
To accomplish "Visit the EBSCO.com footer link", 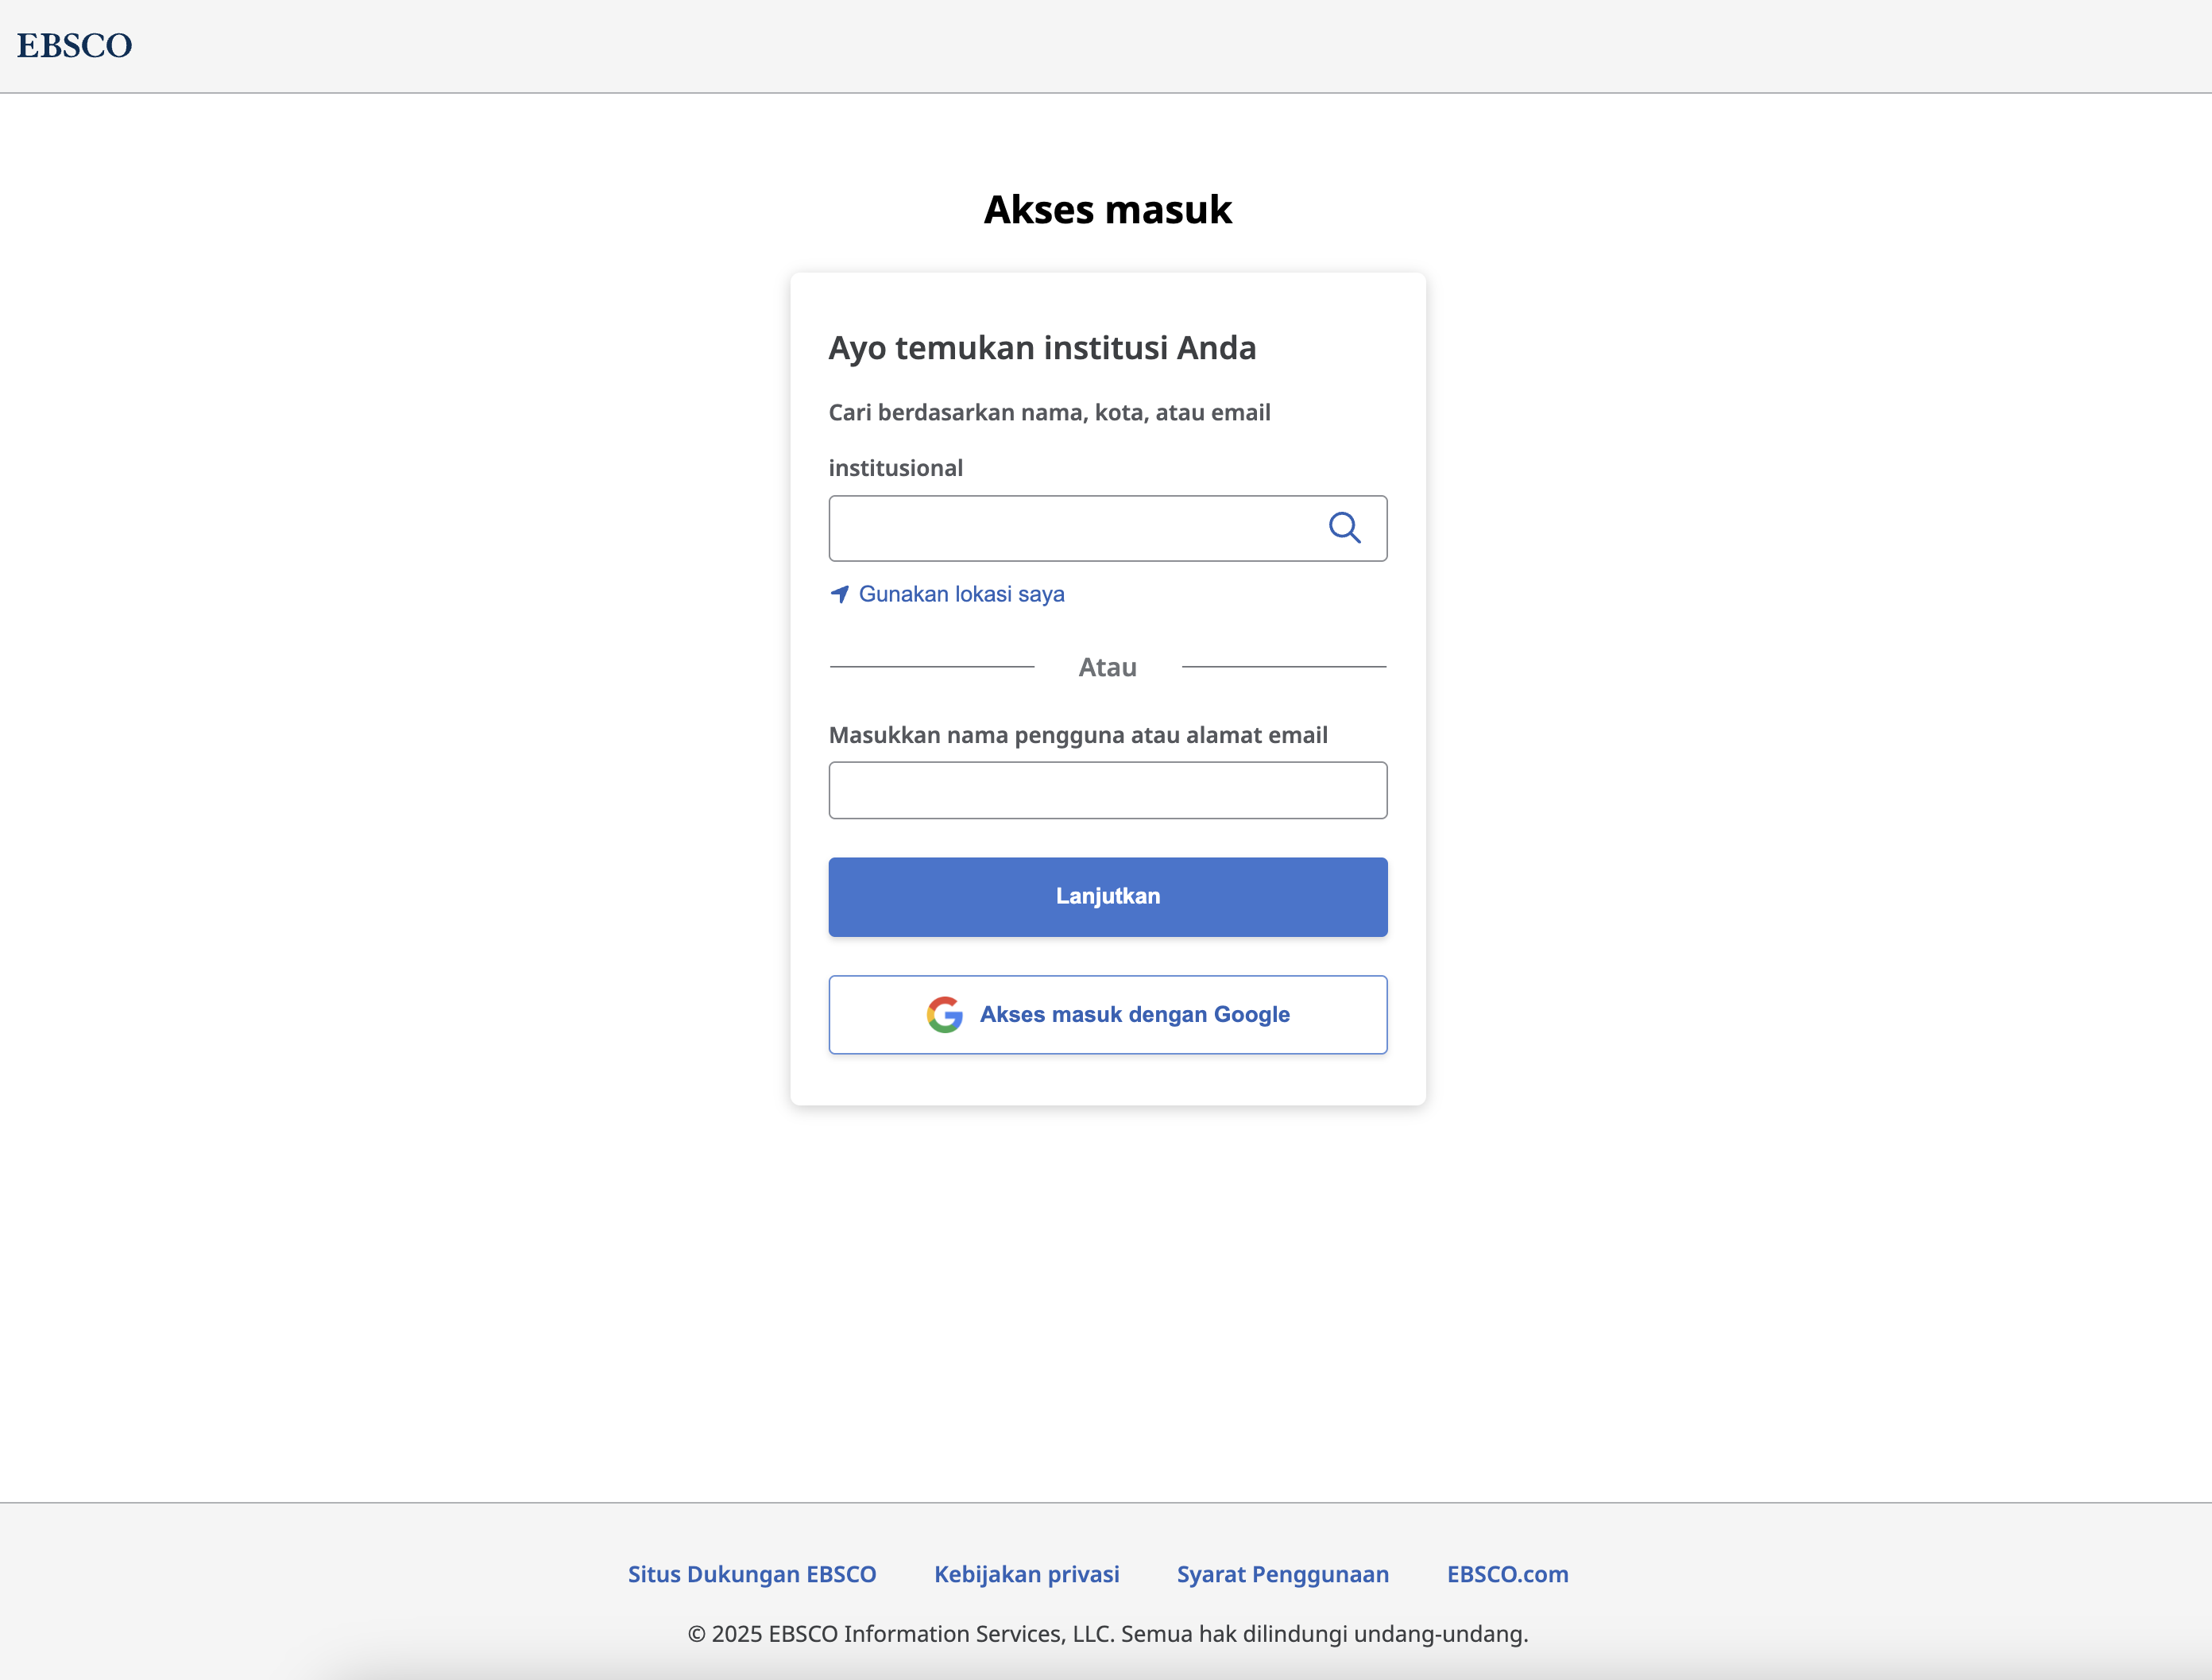I will (1507, 1574).
